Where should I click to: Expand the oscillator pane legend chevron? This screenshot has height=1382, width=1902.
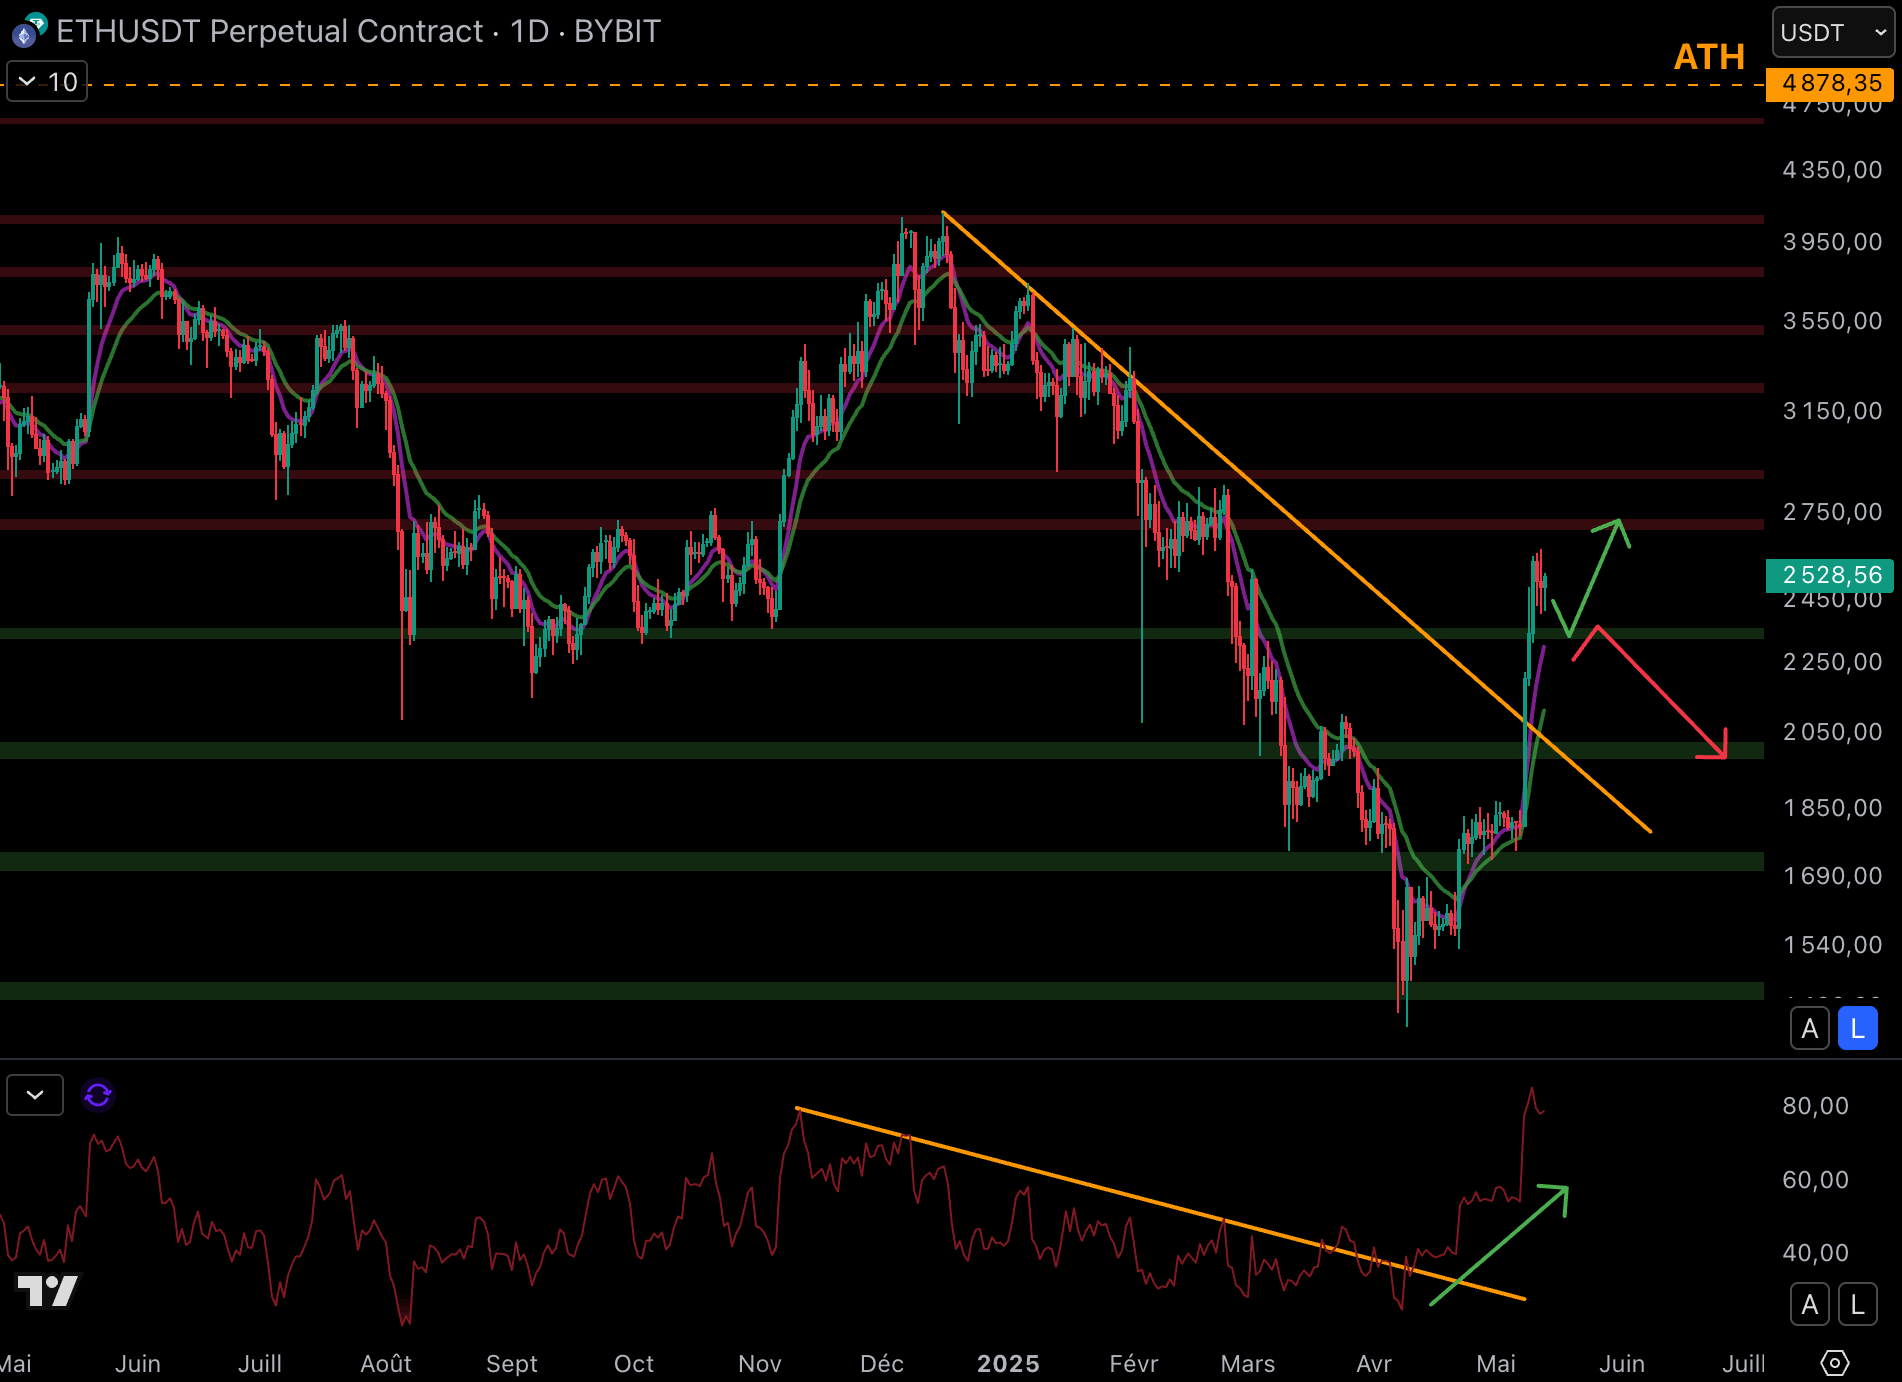(35, 1095)
